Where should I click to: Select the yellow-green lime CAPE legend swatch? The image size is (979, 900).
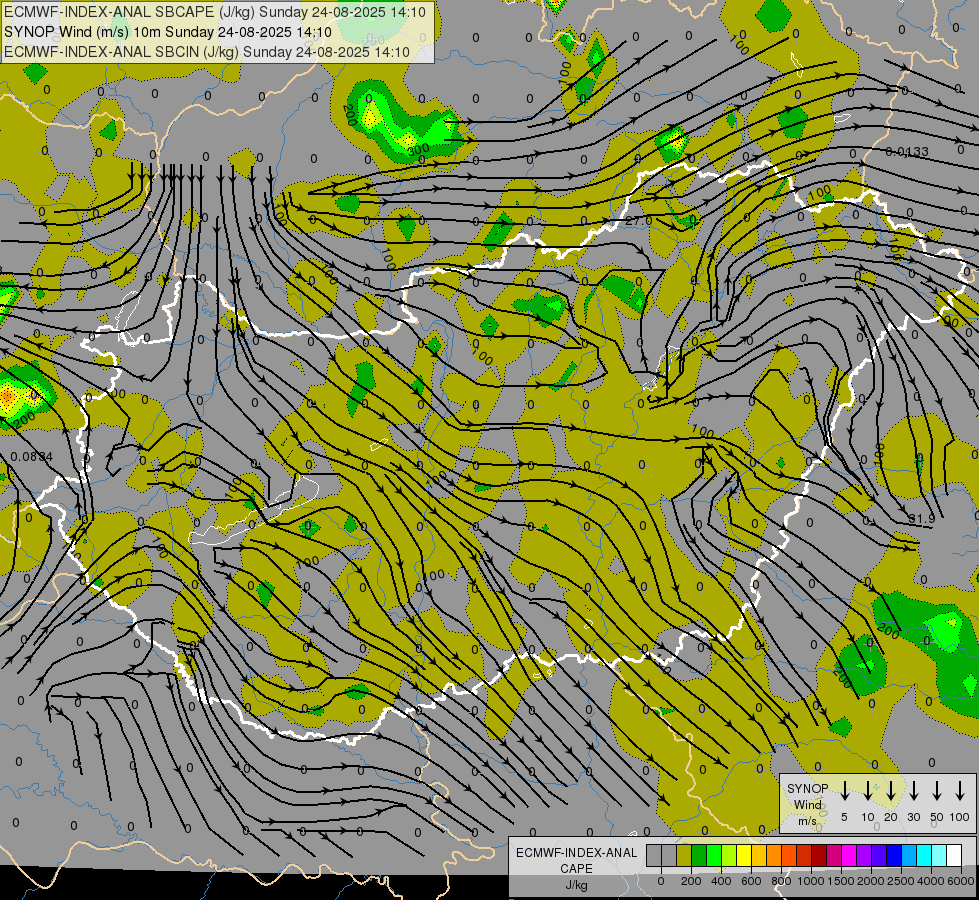click(729, 855)
